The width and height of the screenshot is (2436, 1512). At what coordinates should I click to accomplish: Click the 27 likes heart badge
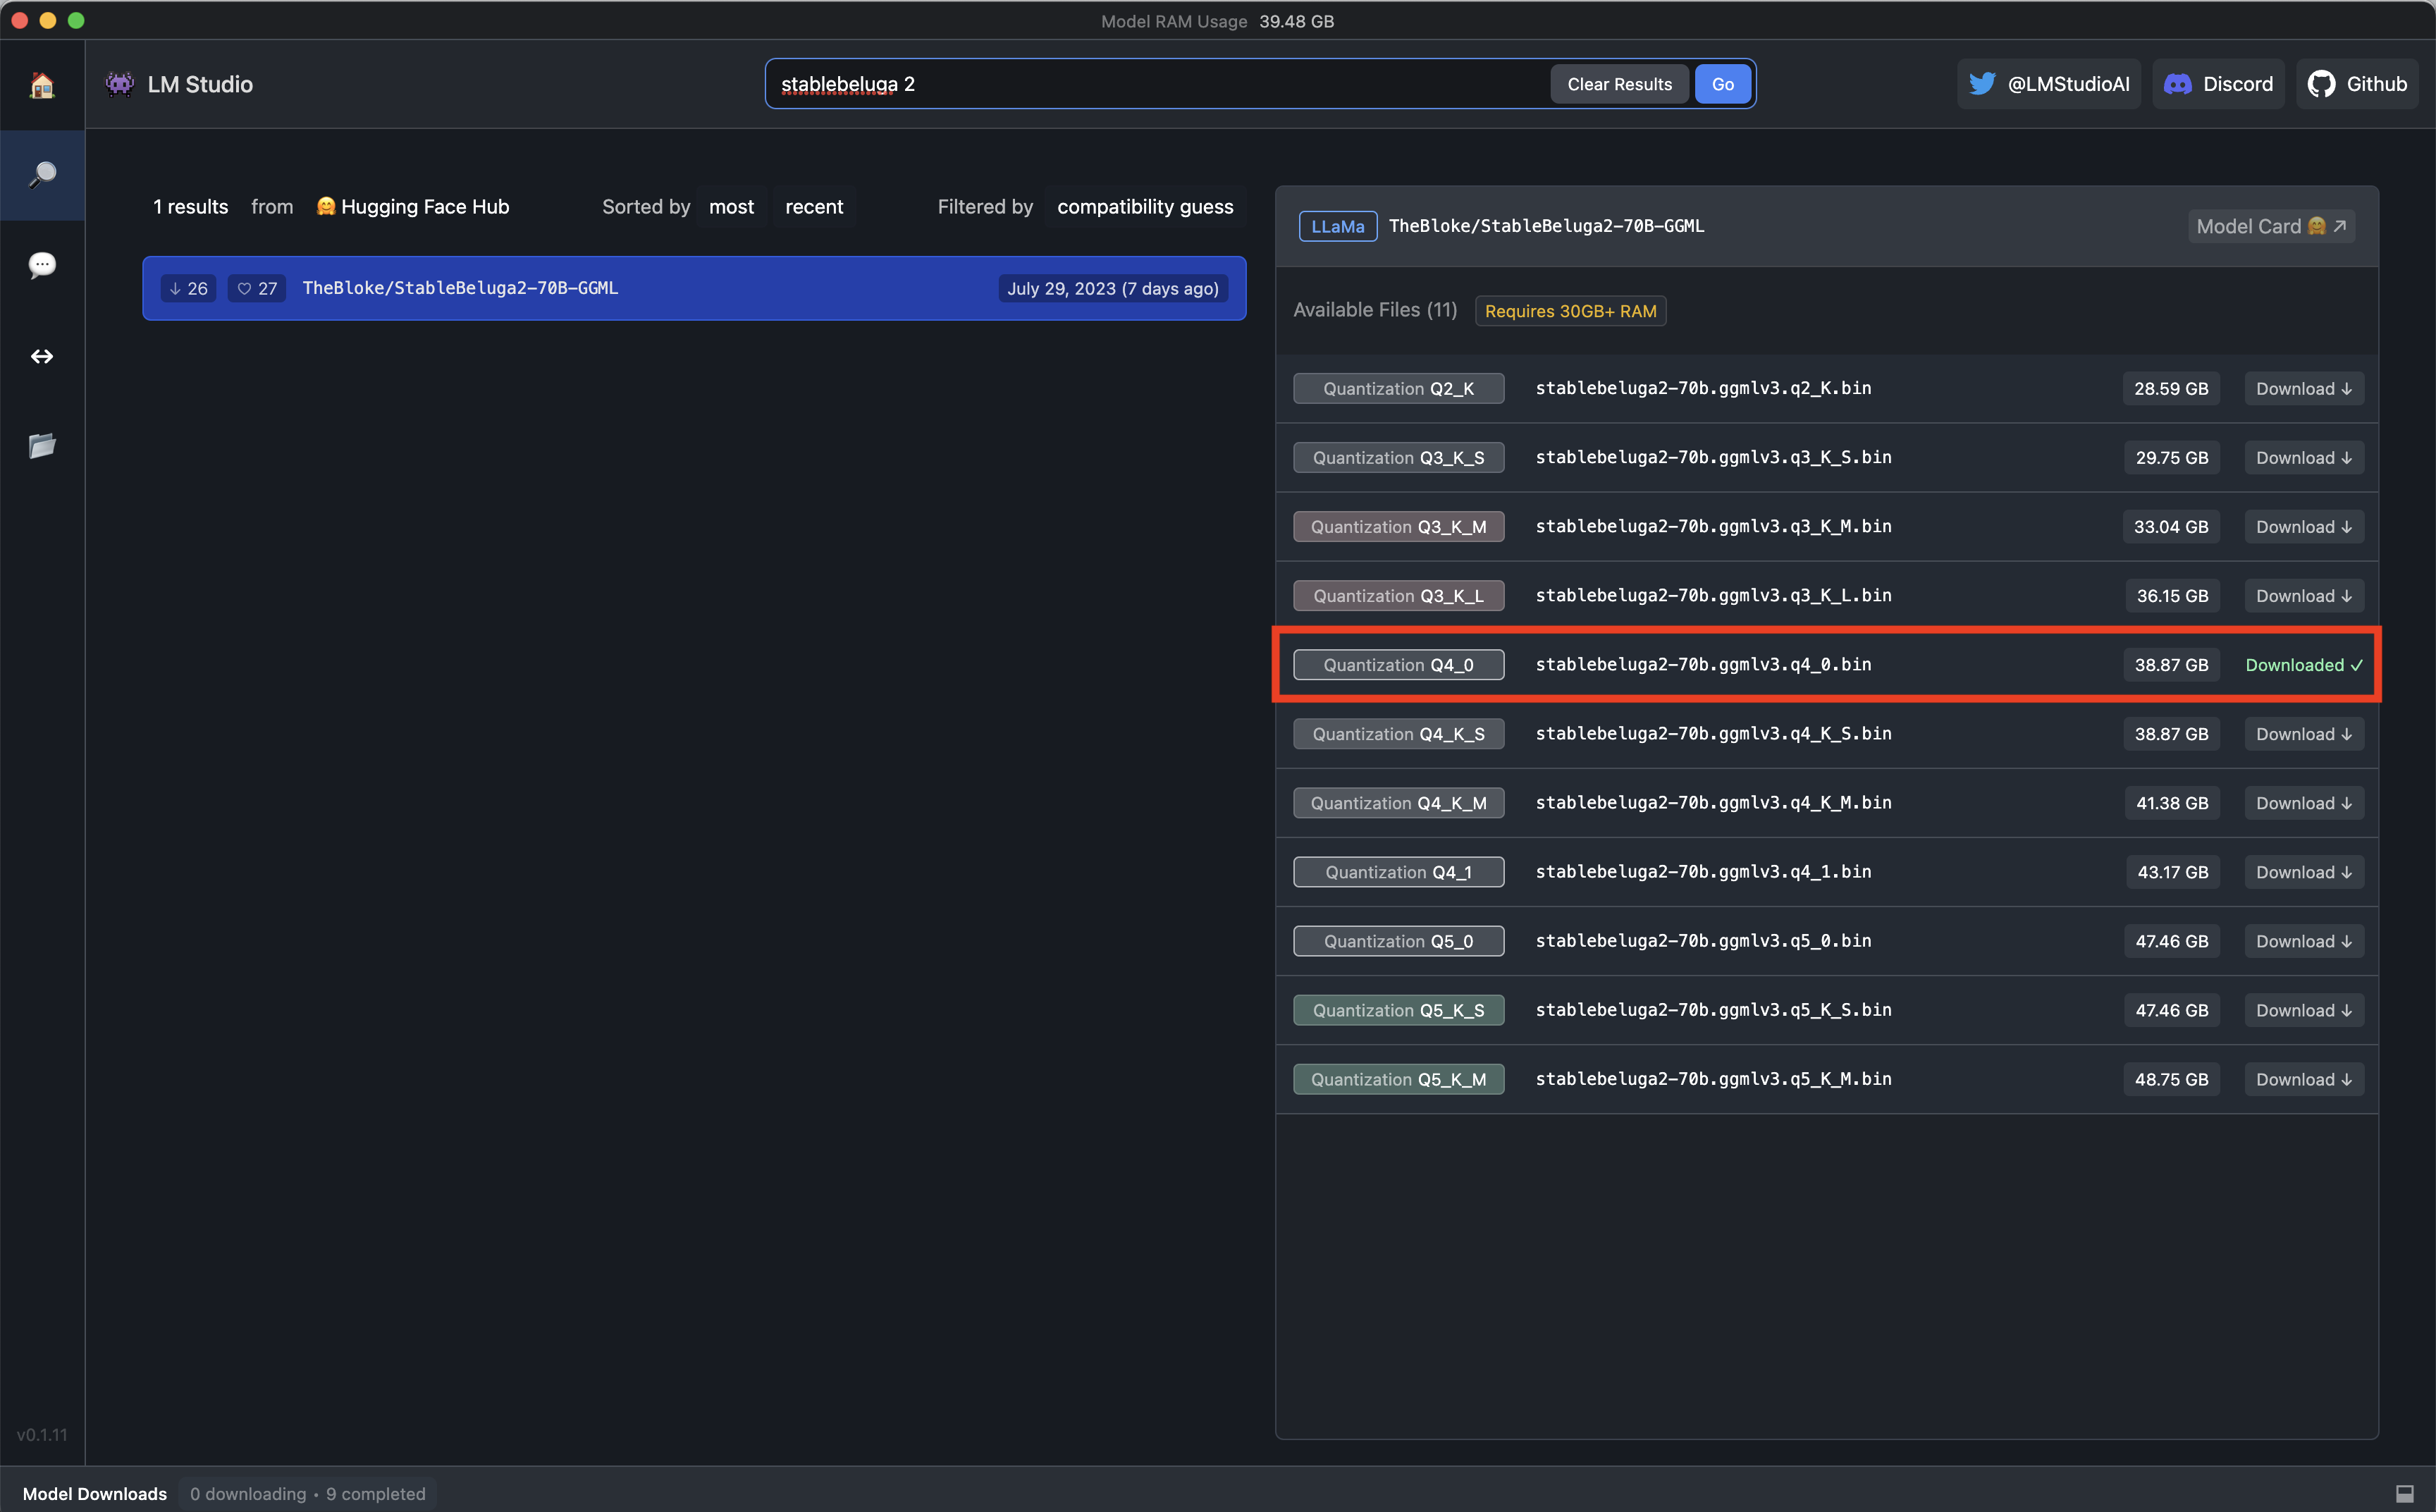tap(257, 288)
